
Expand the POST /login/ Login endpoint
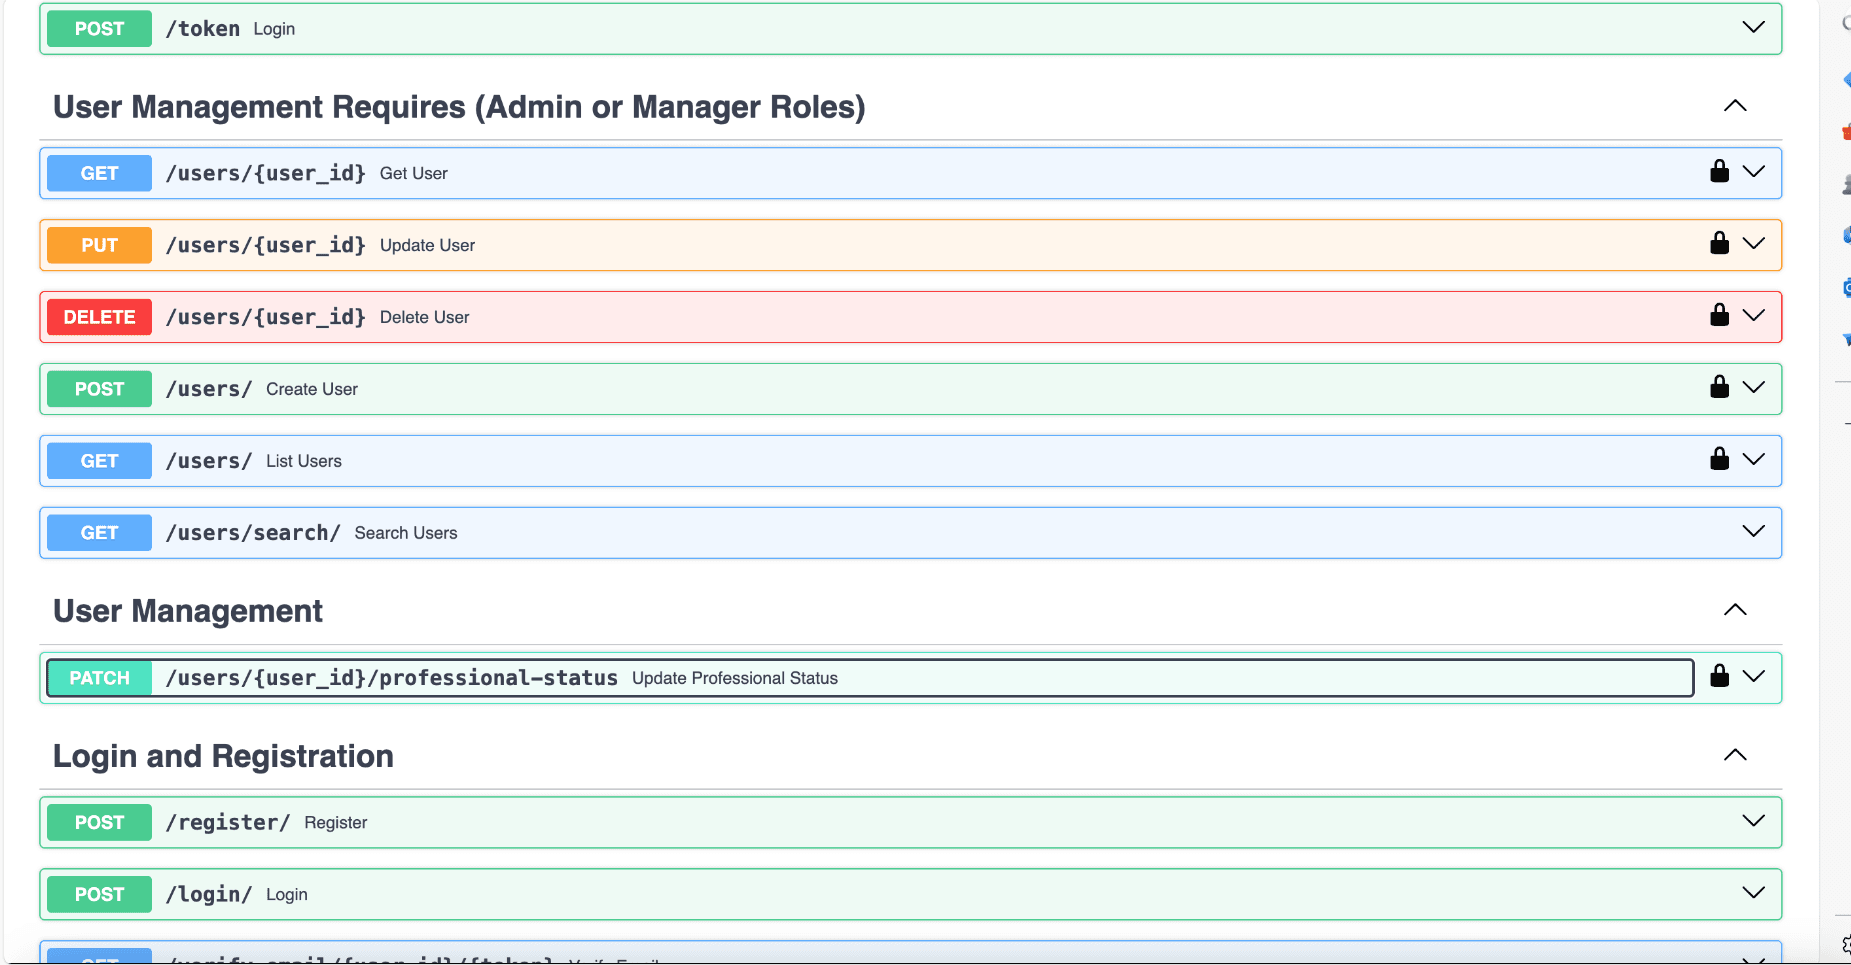[1754, 892]
